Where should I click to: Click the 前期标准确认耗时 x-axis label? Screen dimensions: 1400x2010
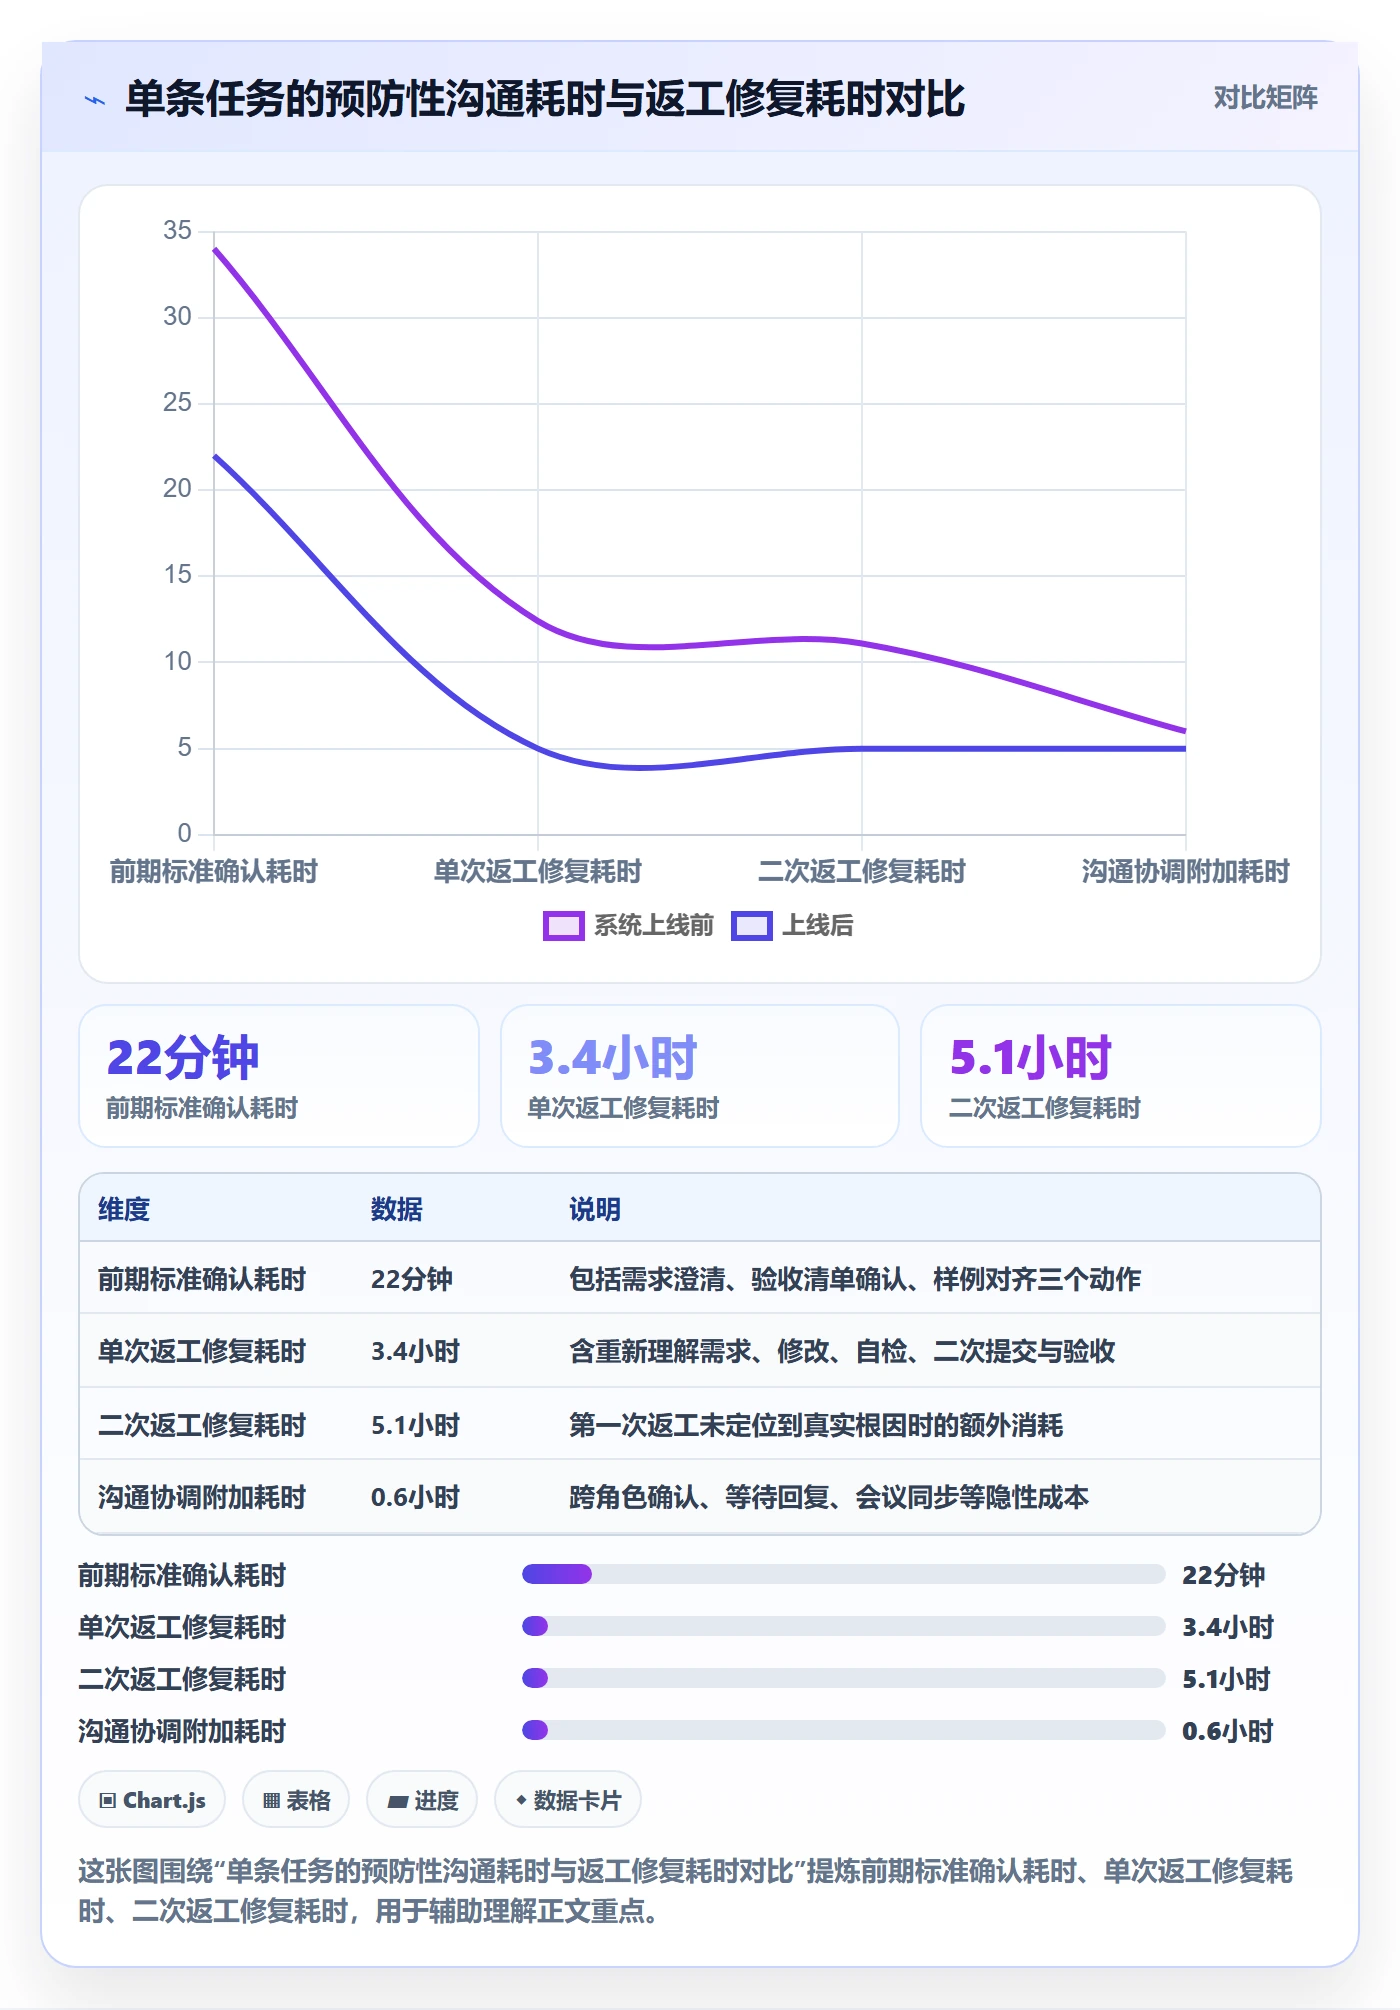coord(214,871)
